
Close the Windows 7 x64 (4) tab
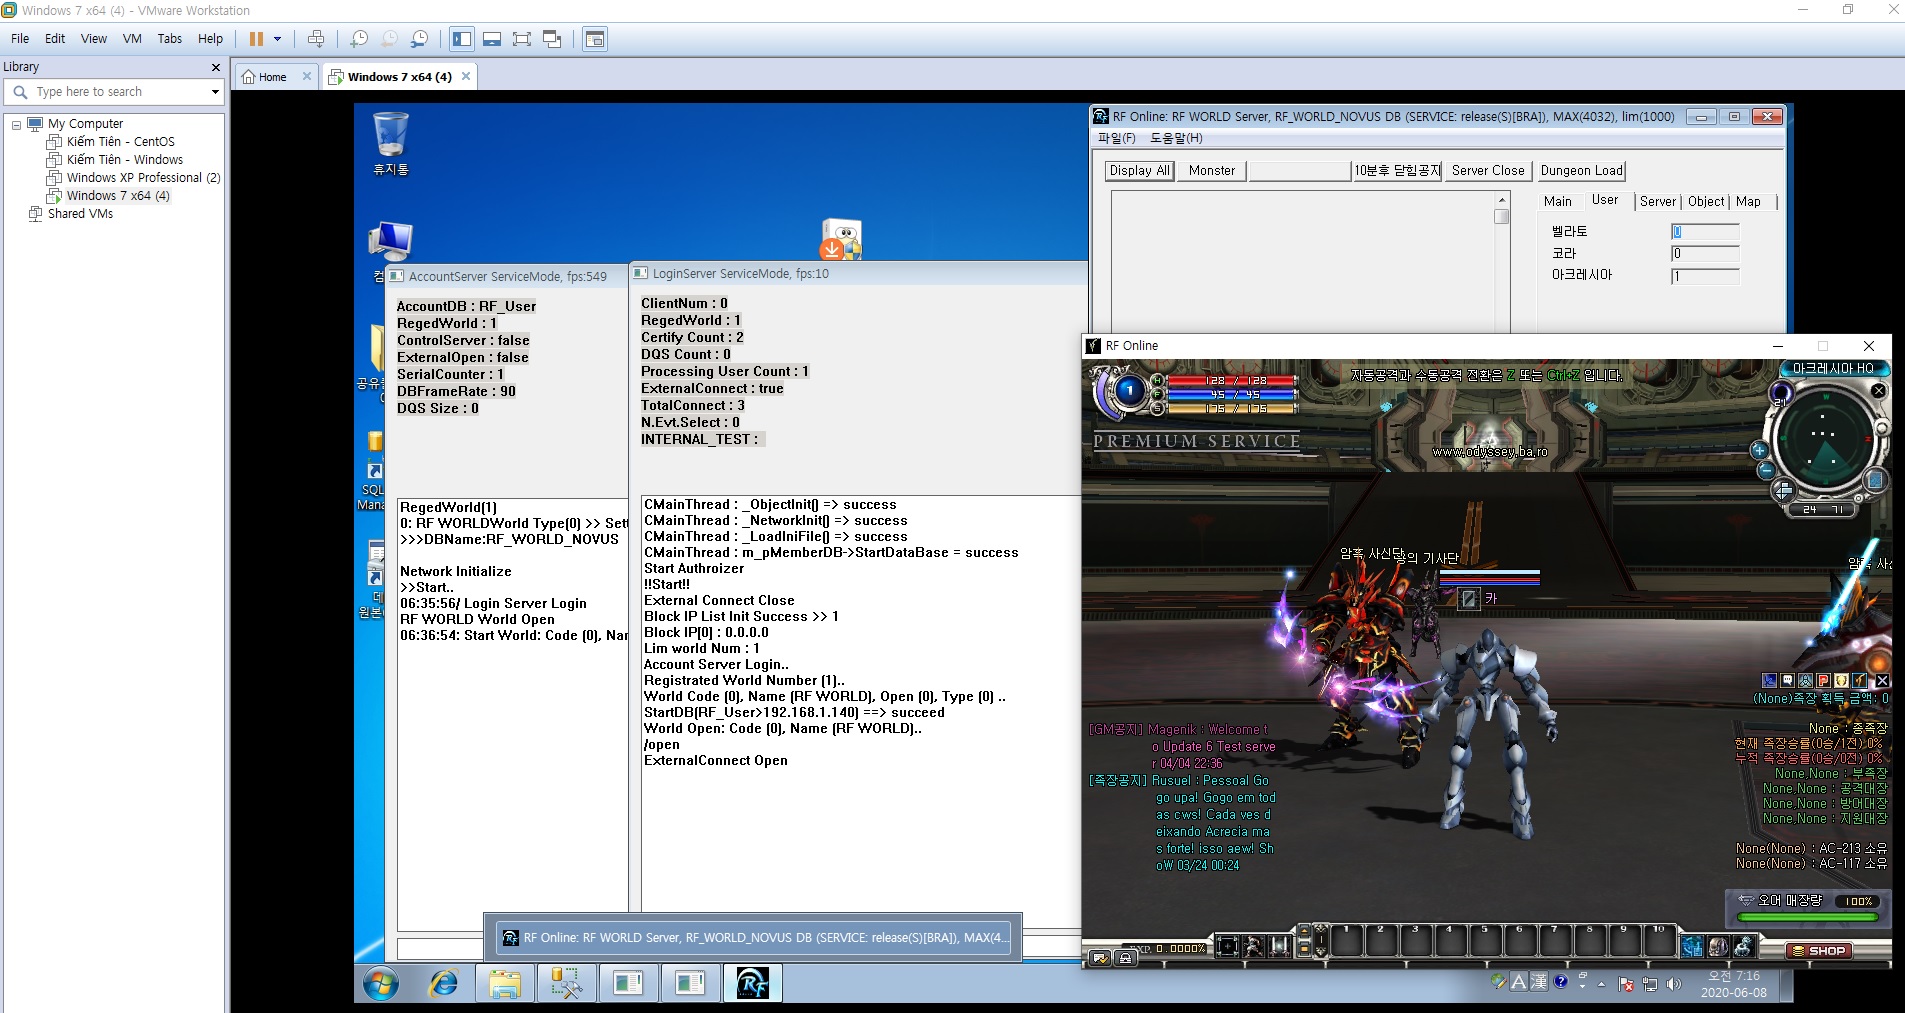(466, 76)
